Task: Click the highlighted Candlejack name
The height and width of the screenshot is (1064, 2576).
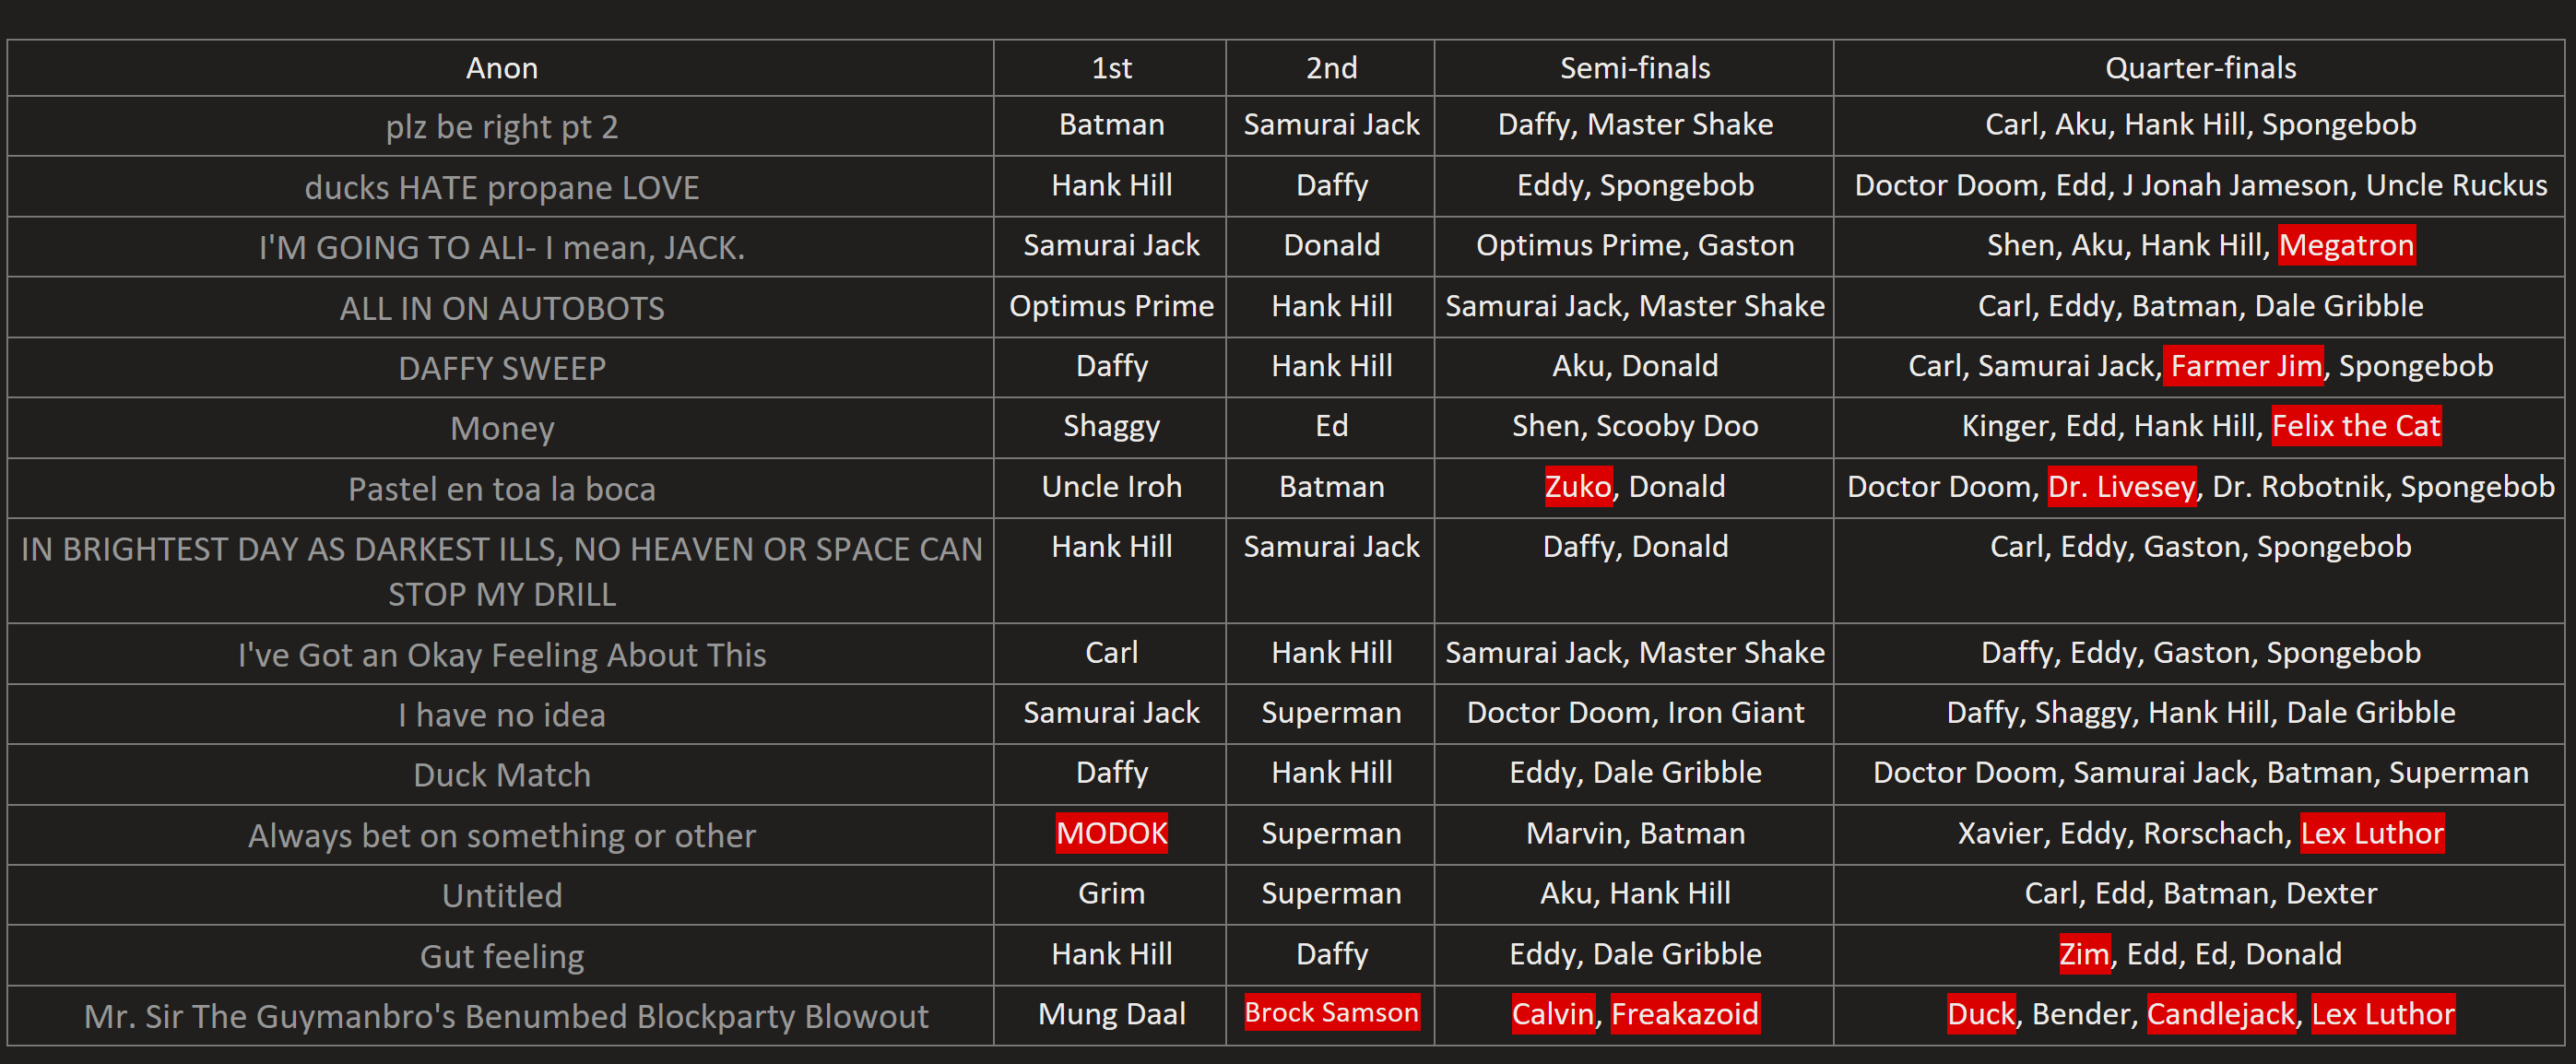Action: pos(2220,1014)
